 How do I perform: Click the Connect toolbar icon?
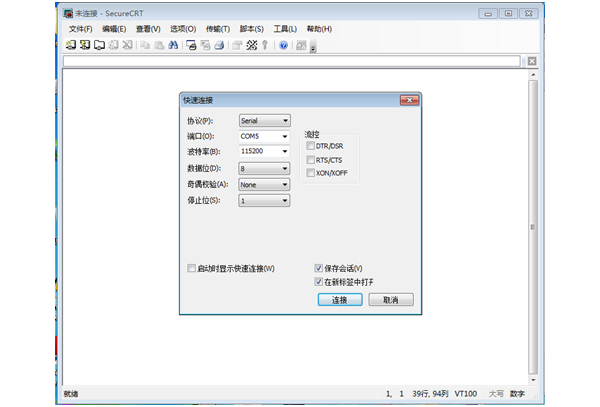point(70,46)
